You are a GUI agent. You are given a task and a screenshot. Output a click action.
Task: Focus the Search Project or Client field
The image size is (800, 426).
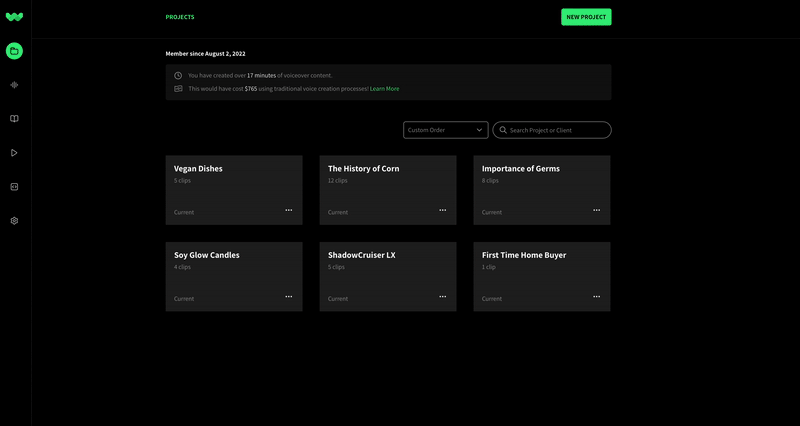coord(552,130)
